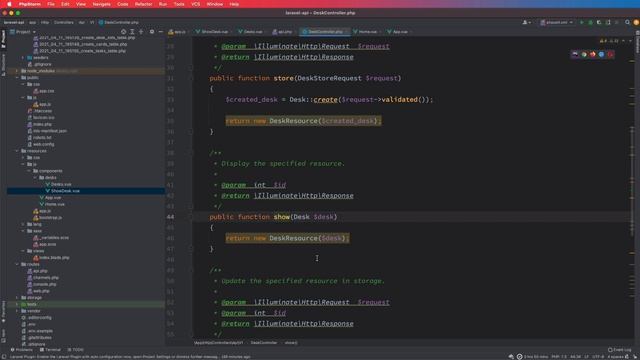Click the expand all icon in Project panel
The height and width of the screenshot is (360, 640).
[x=132, y=31]
